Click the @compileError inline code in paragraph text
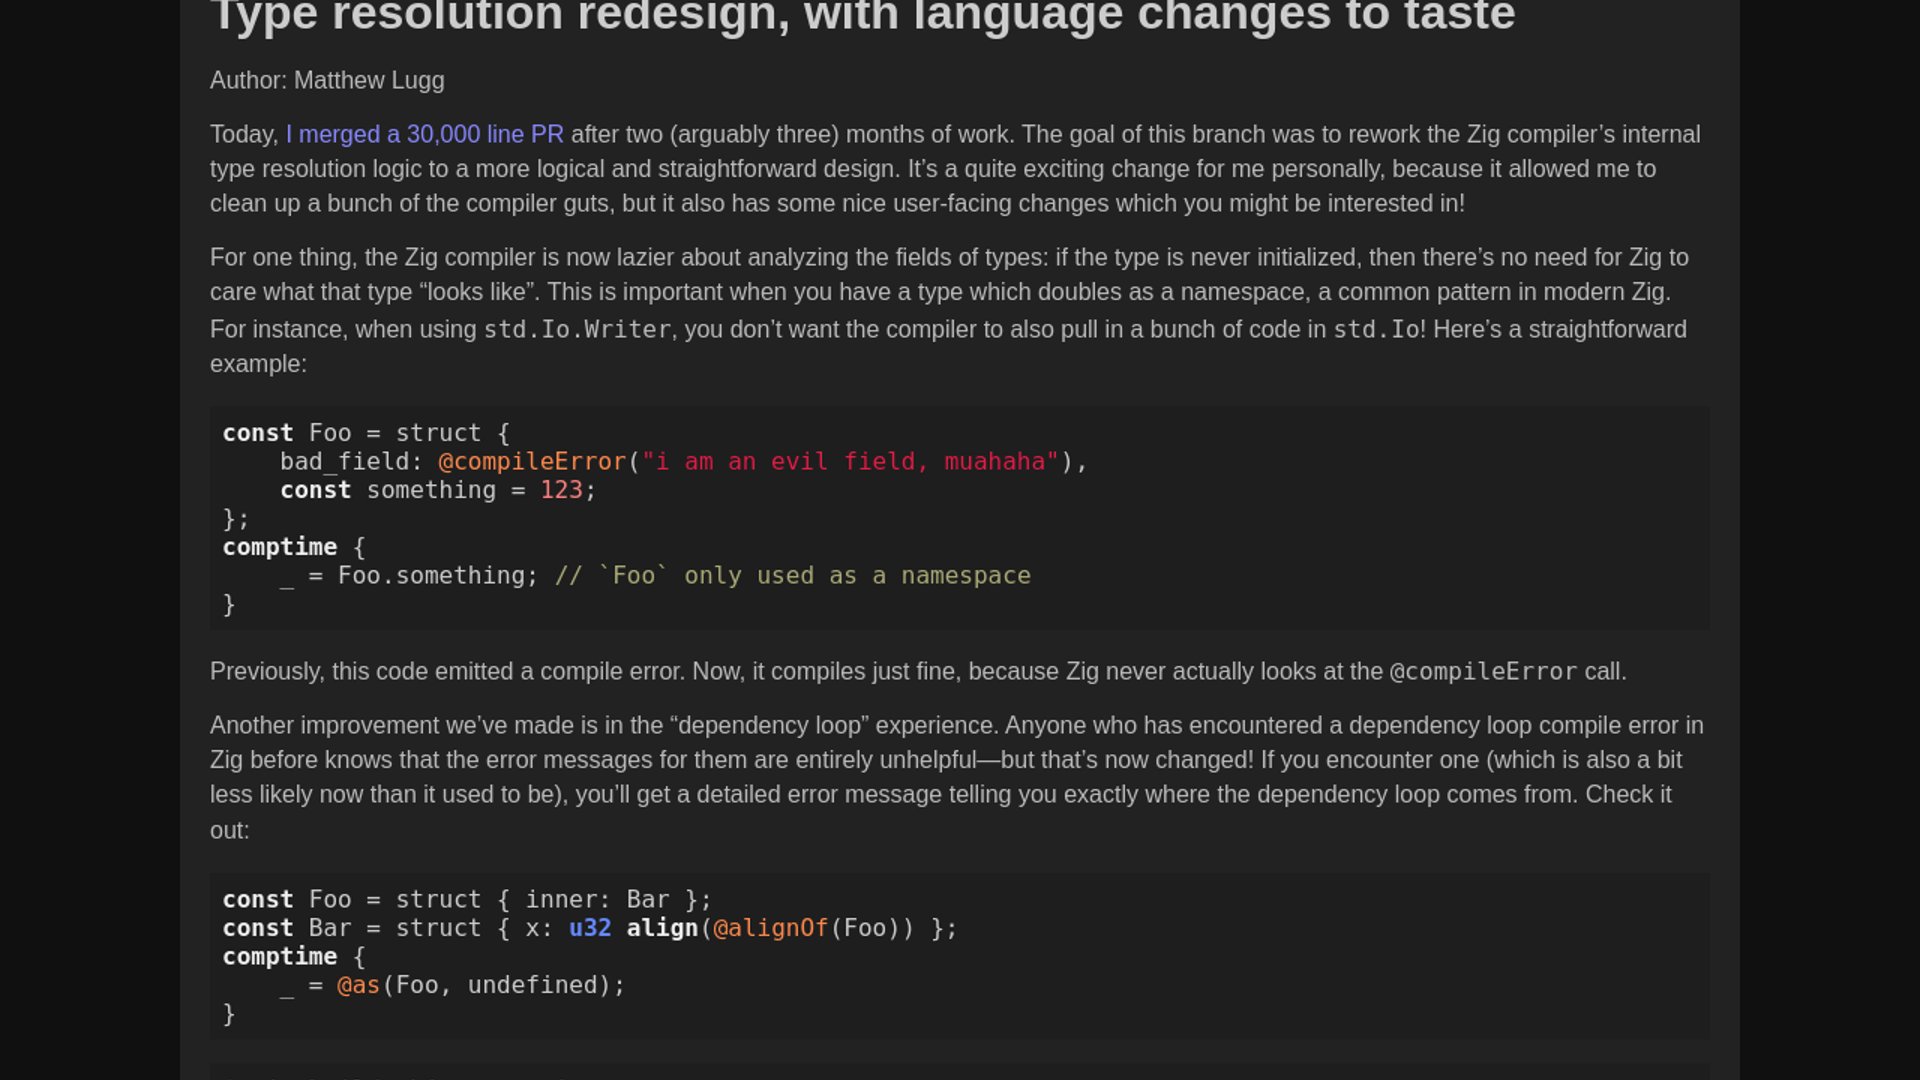The width and height of the screenshot is (1920, 1080). click(x=1482, y=672)
